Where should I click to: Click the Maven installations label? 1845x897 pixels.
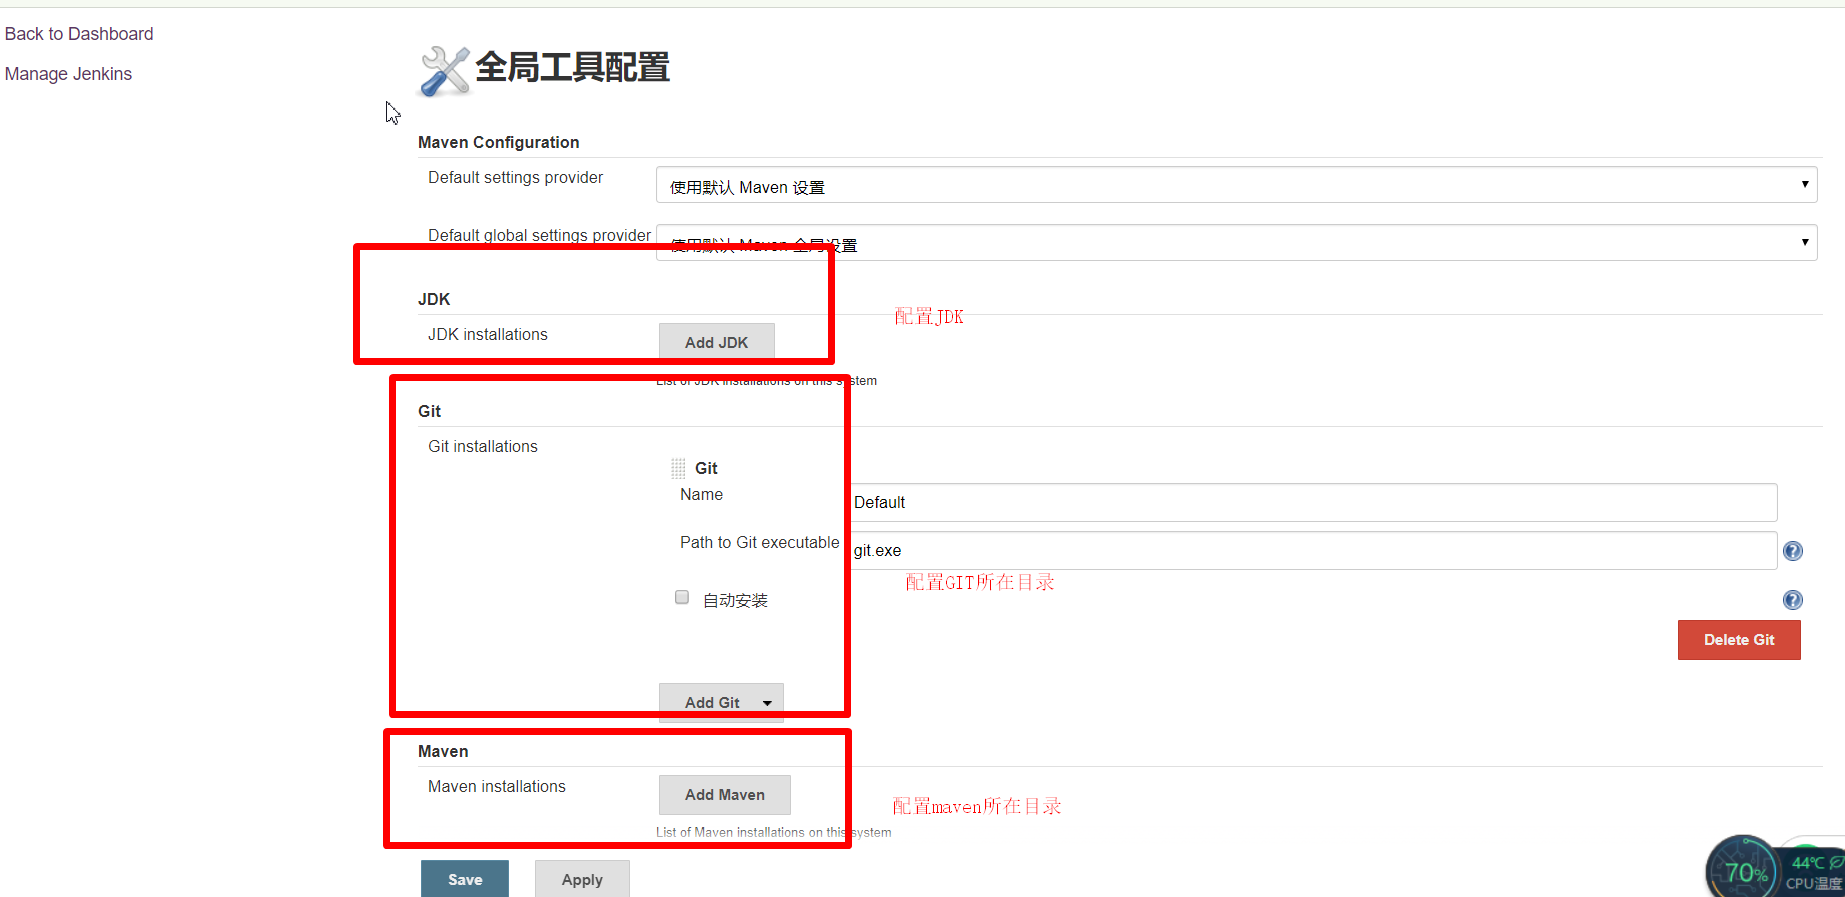497,786
